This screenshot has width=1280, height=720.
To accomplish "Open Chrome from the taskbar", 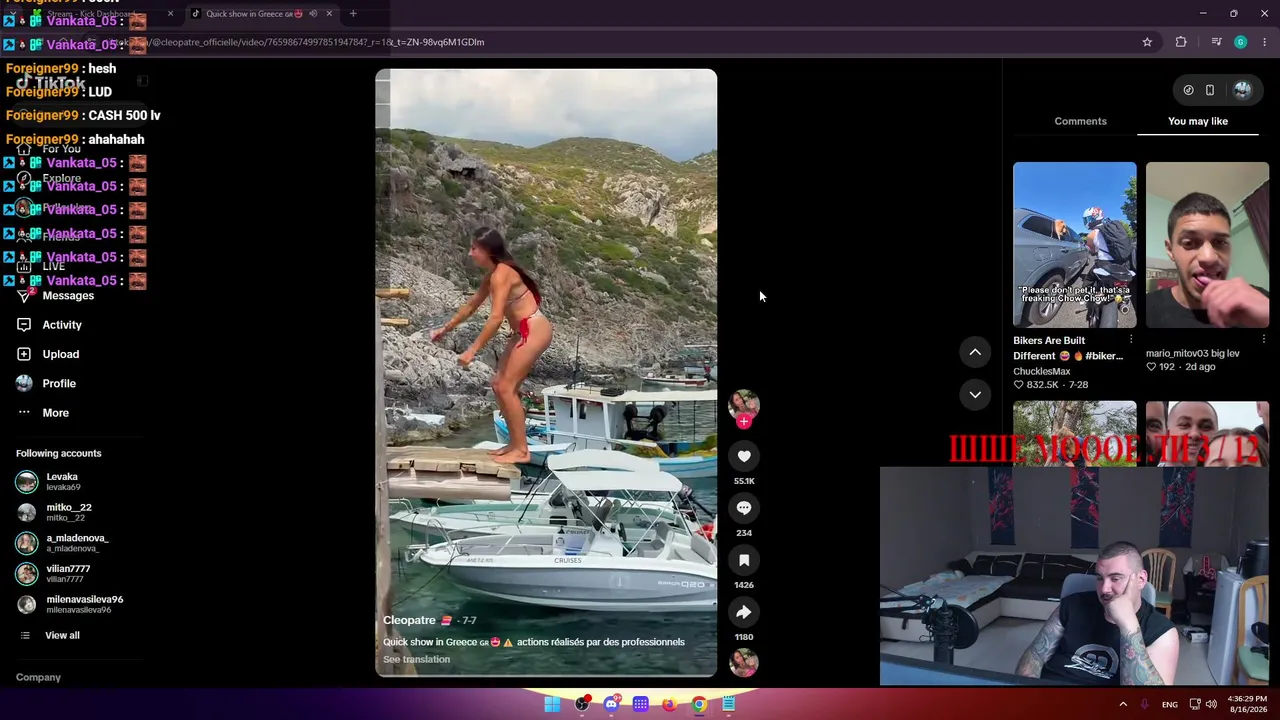I will [x=699, y=704].
